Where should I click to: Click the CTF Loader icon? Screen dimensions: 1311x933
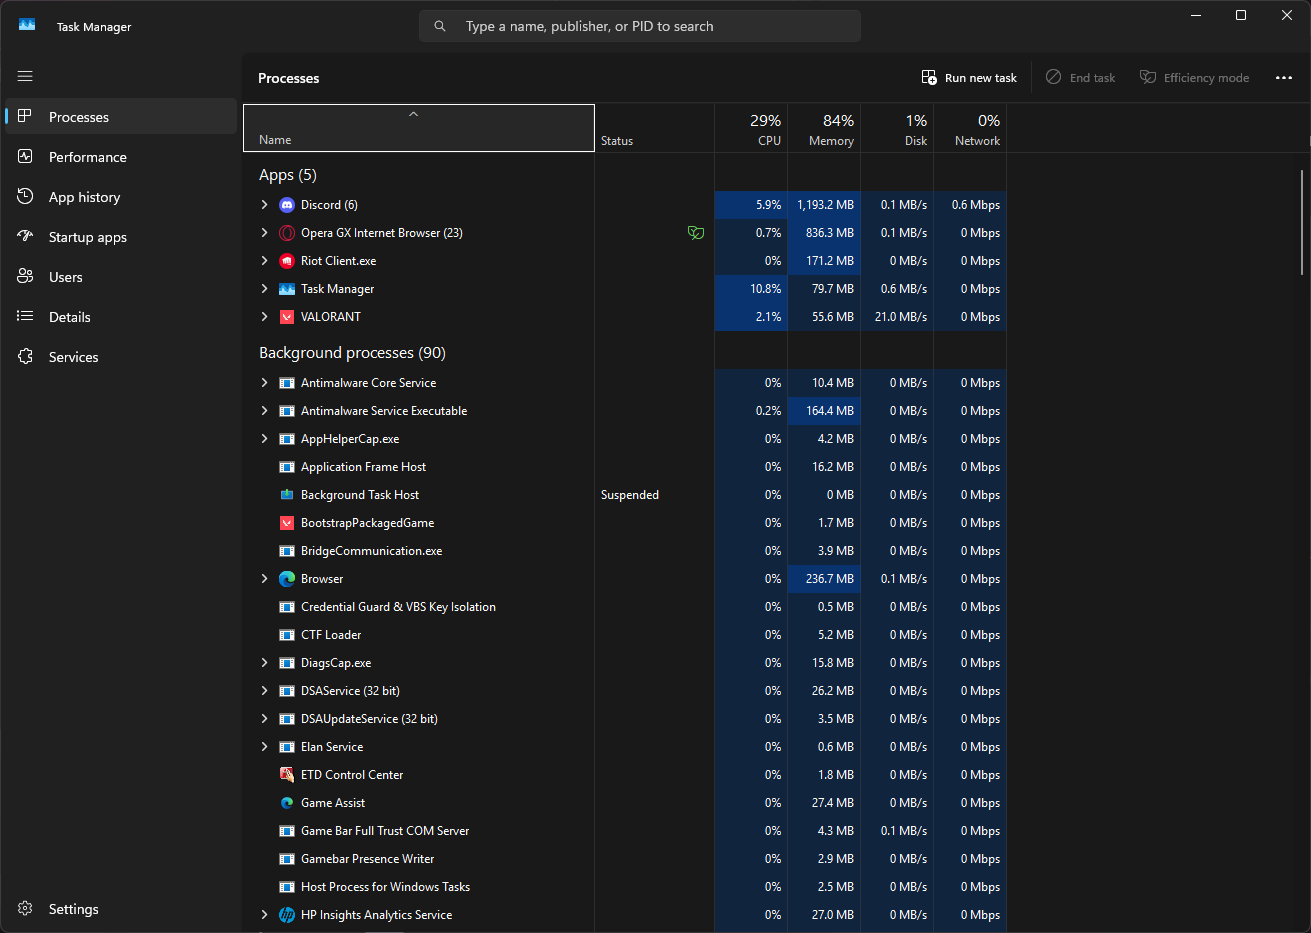tap(287, 635)
